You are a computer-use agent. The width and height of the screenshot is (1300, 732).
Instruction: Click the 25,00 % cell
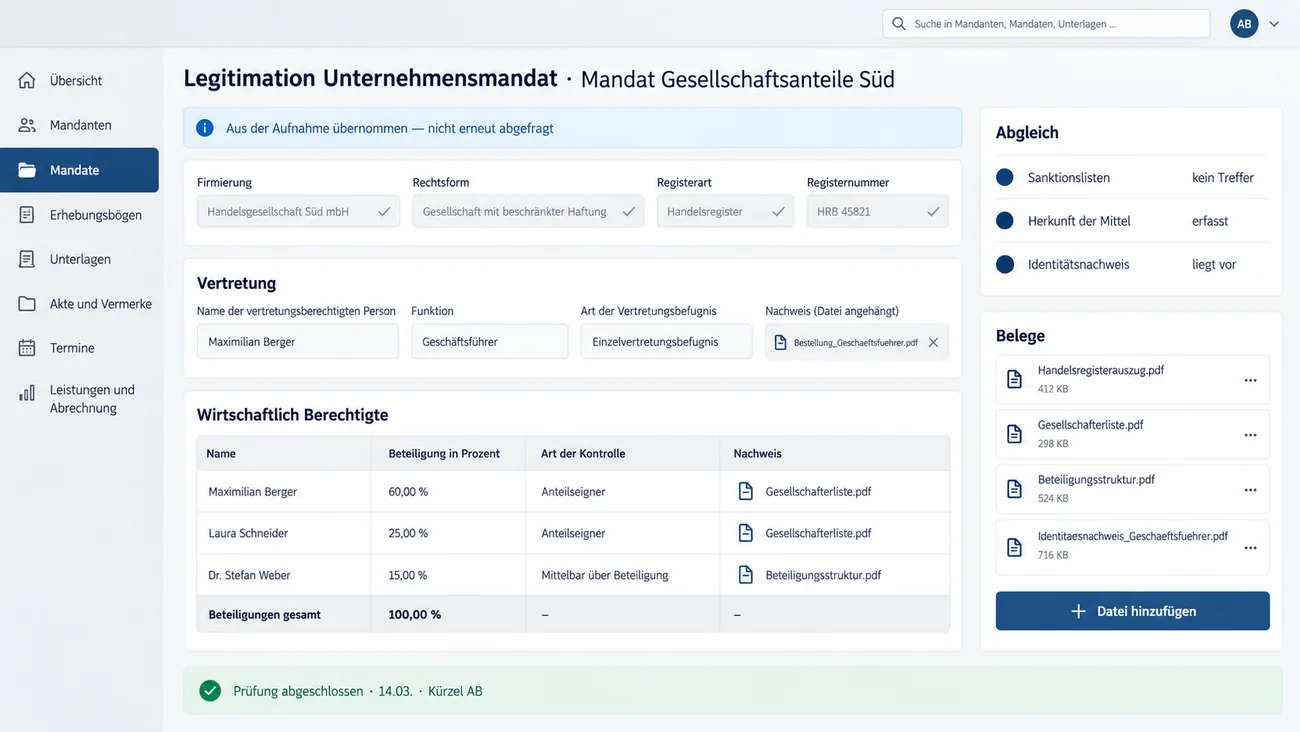[x=408, y=533]
